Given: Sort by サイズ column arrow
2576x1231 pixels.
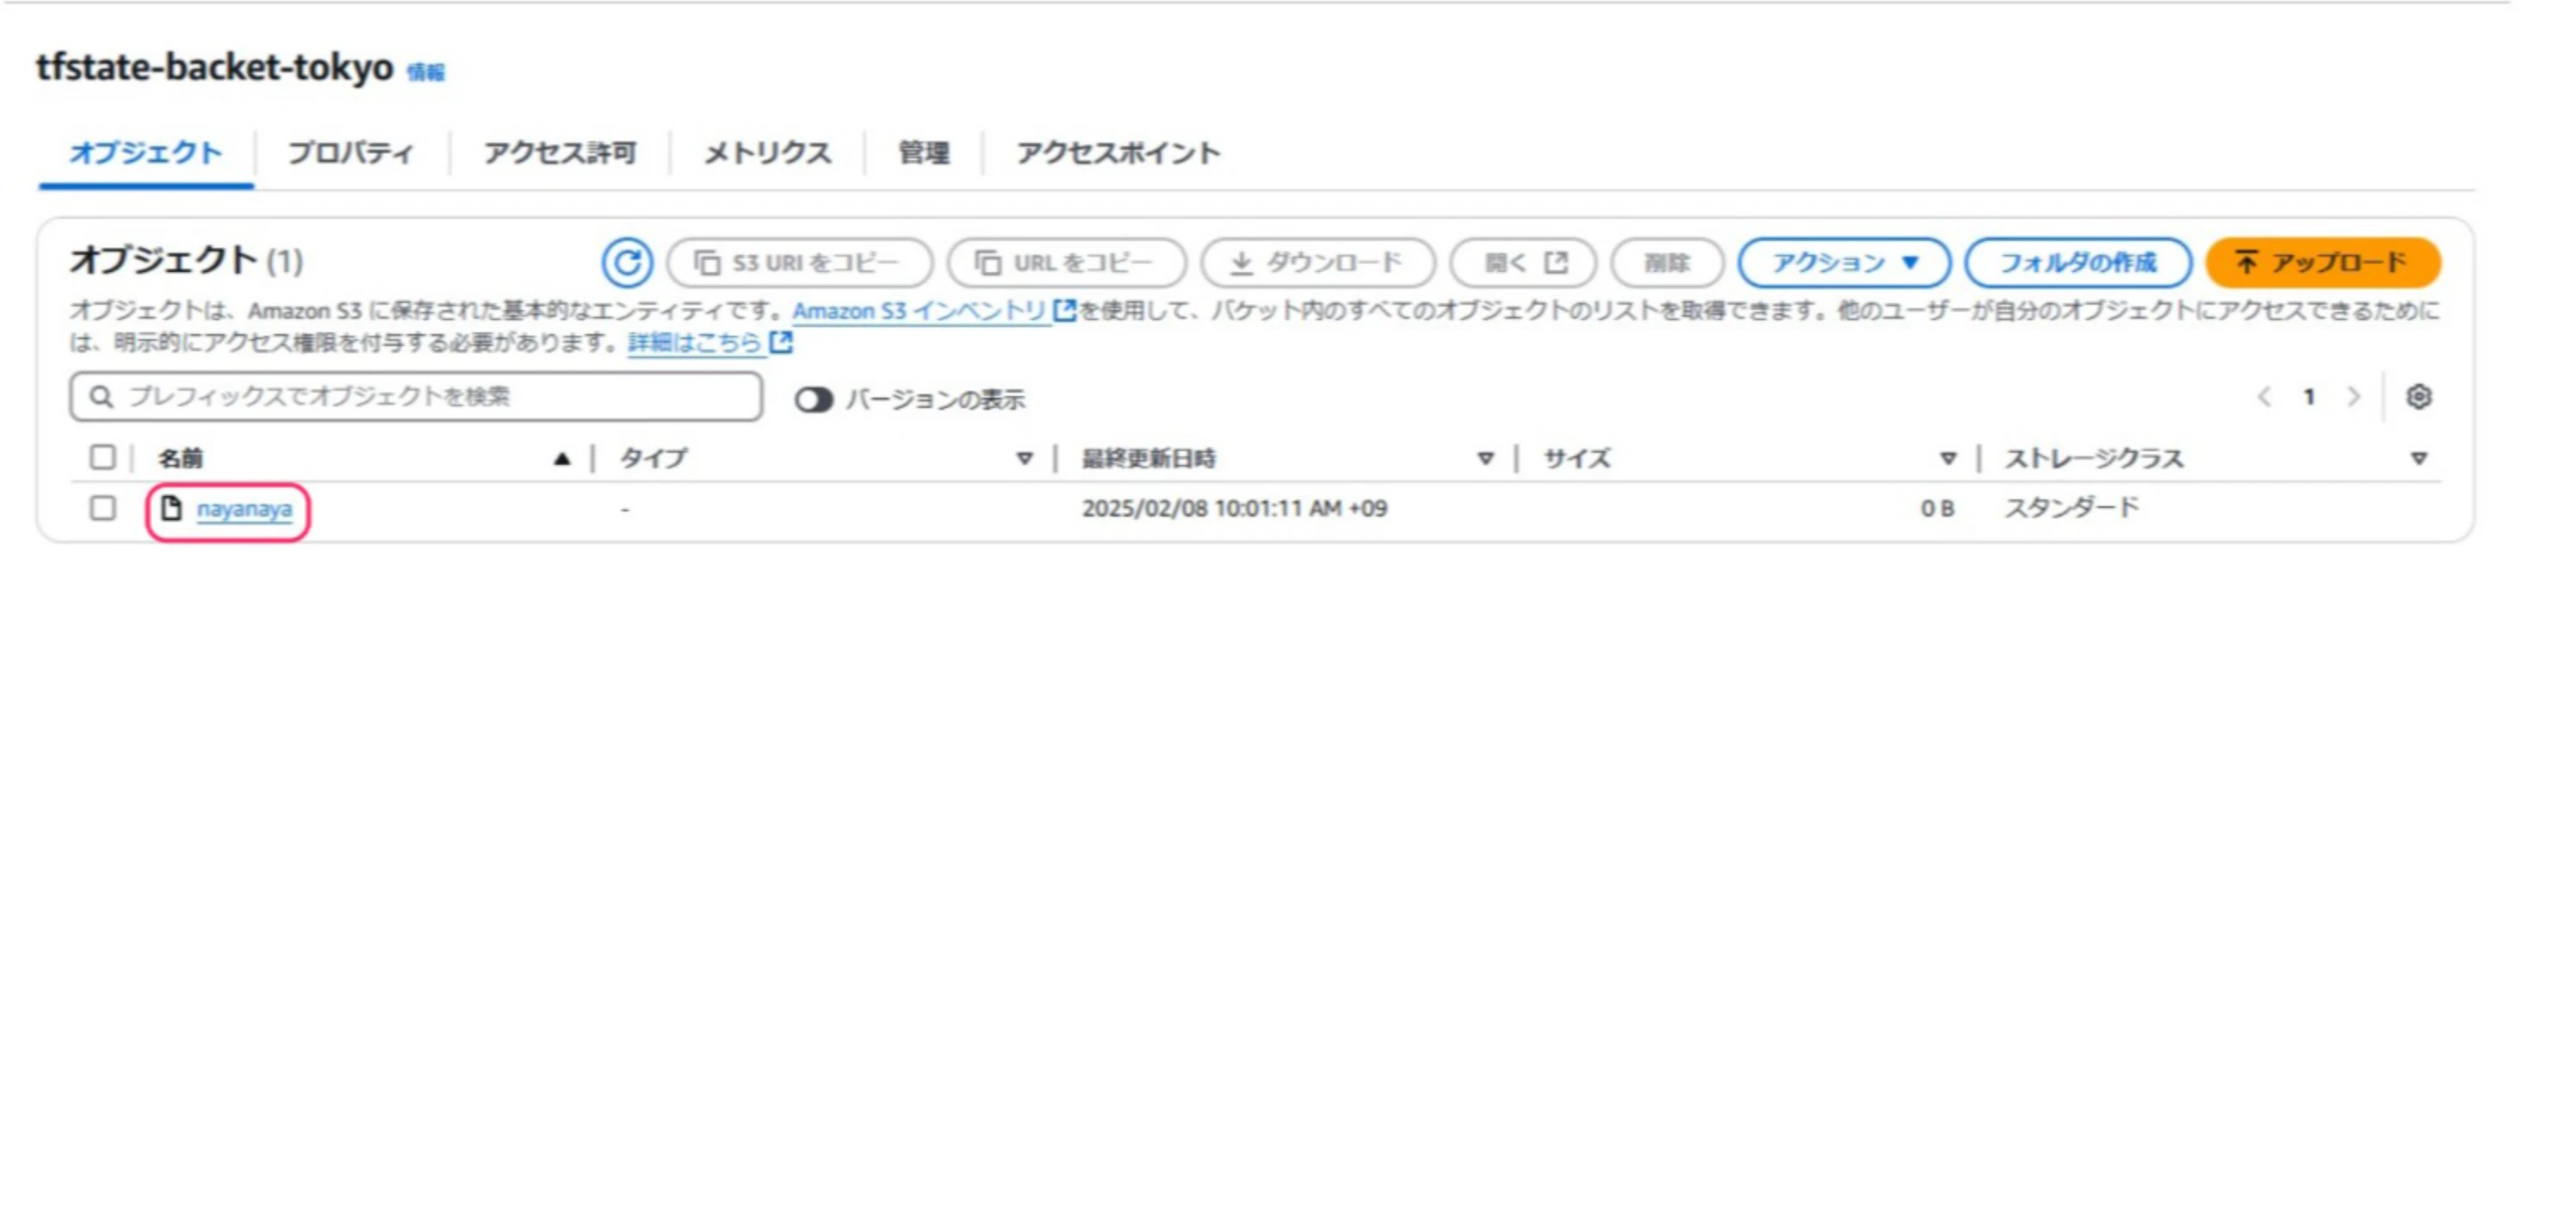Looking at the screenshot, I should tap(1947, 459).
